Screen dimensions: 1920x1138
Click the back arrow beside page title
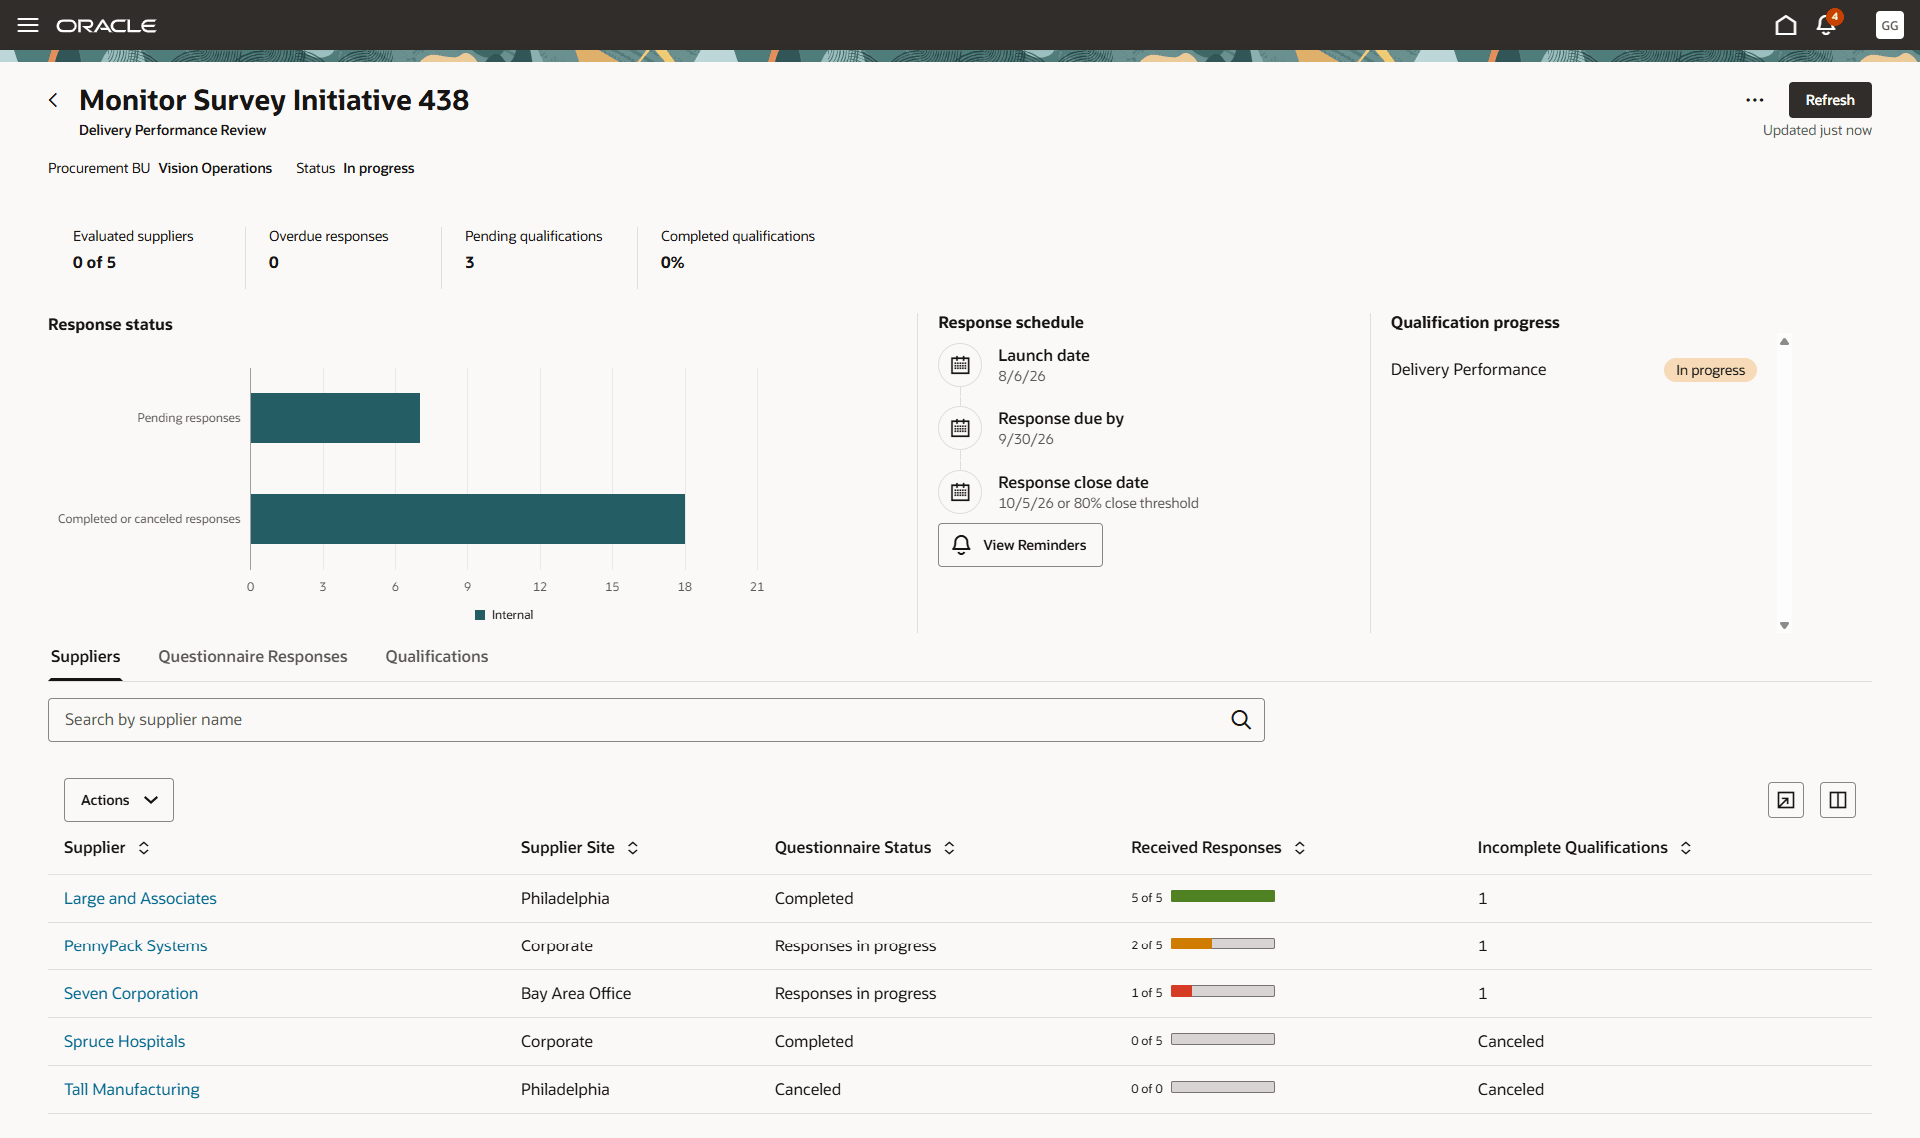click(x=53, y=100)
